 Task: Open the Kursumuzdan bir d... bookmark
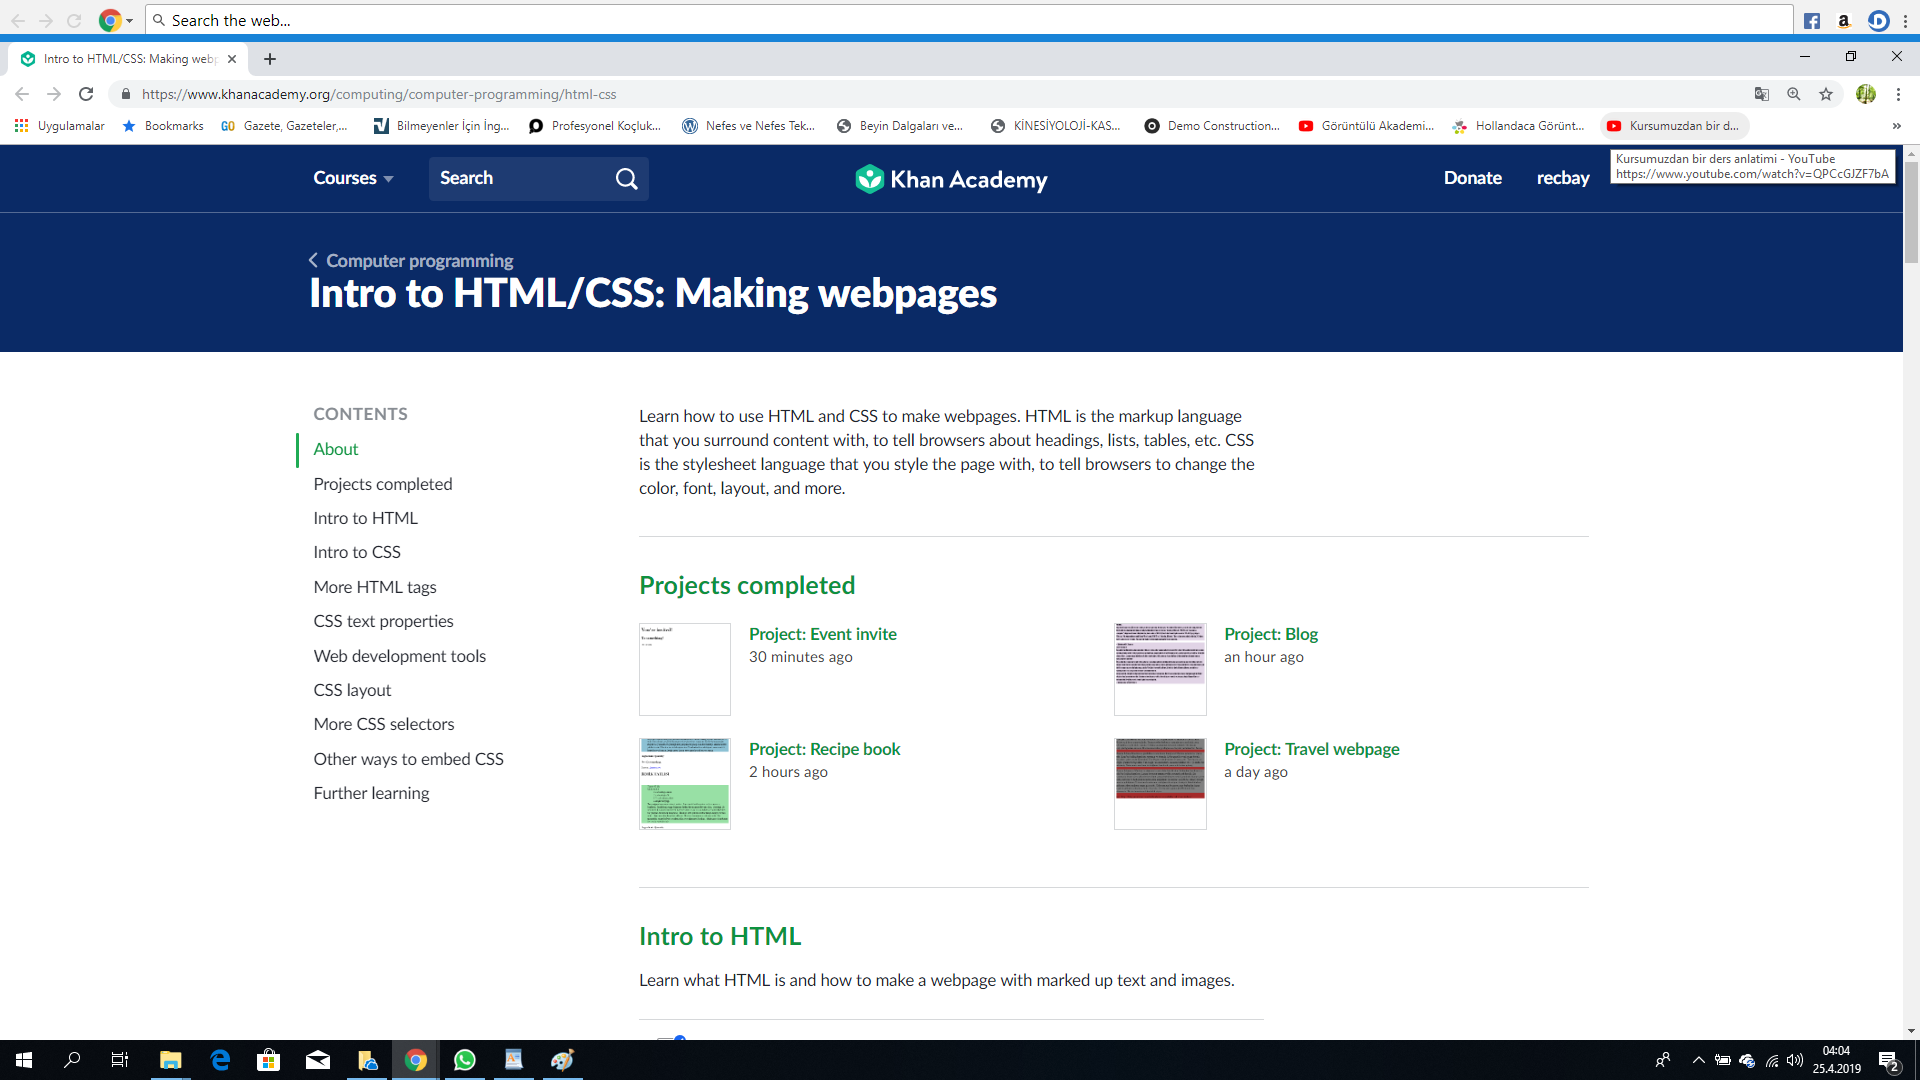click(1673, 126)
